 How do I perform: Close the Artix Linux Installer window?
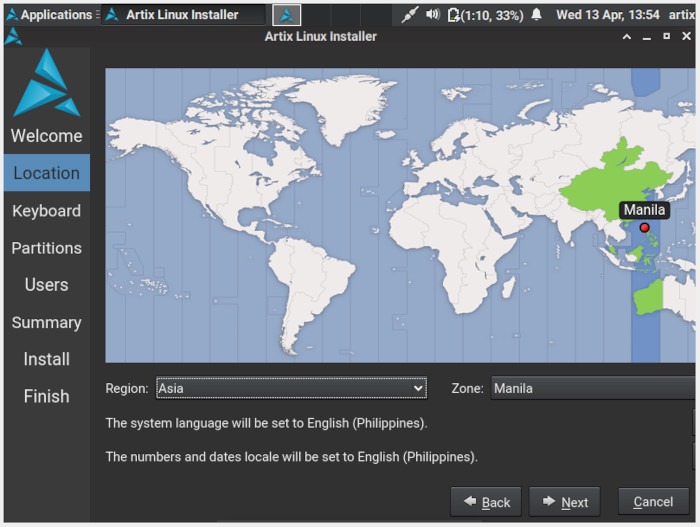687,36
